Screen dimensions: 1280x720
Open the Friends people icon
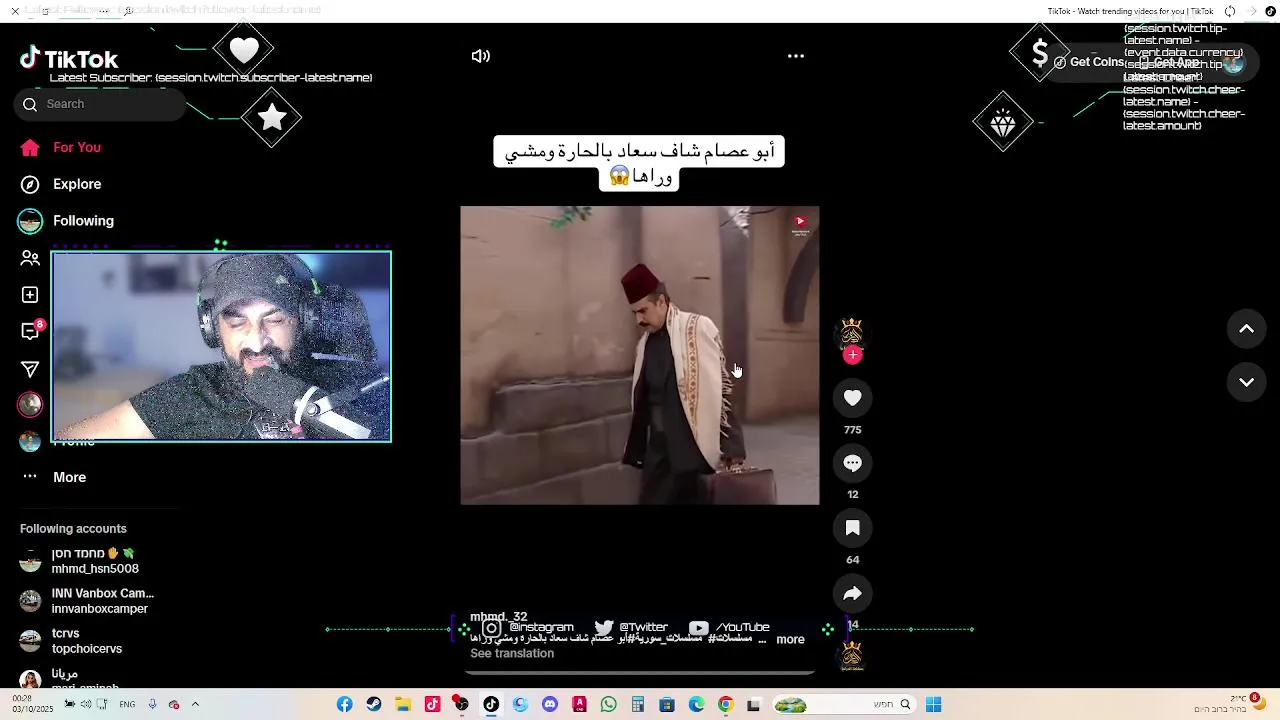click(x=30, y=258)
